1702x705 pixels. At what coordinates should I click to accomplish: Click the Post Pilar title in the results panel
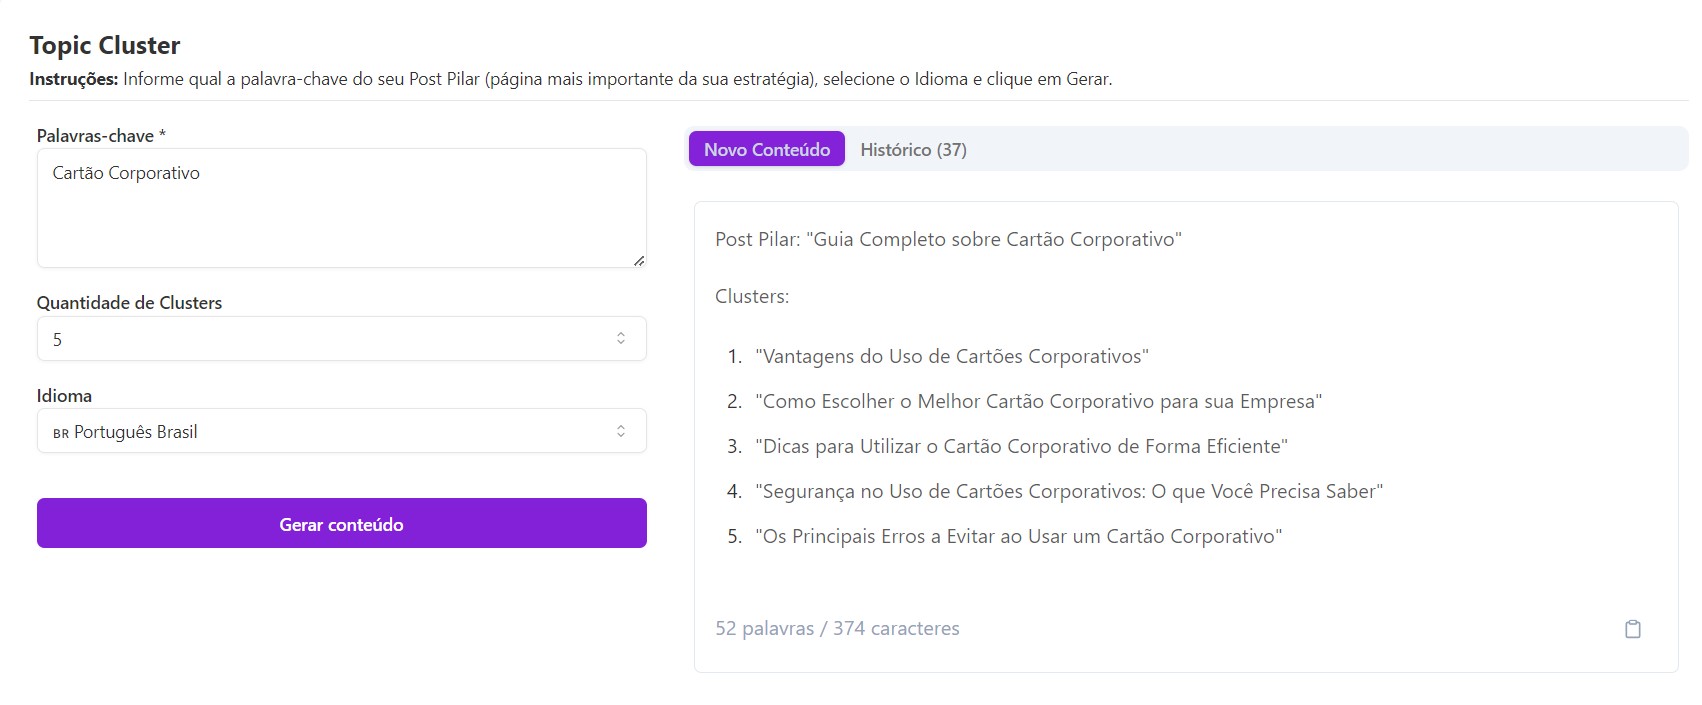[x=947, y=239]
